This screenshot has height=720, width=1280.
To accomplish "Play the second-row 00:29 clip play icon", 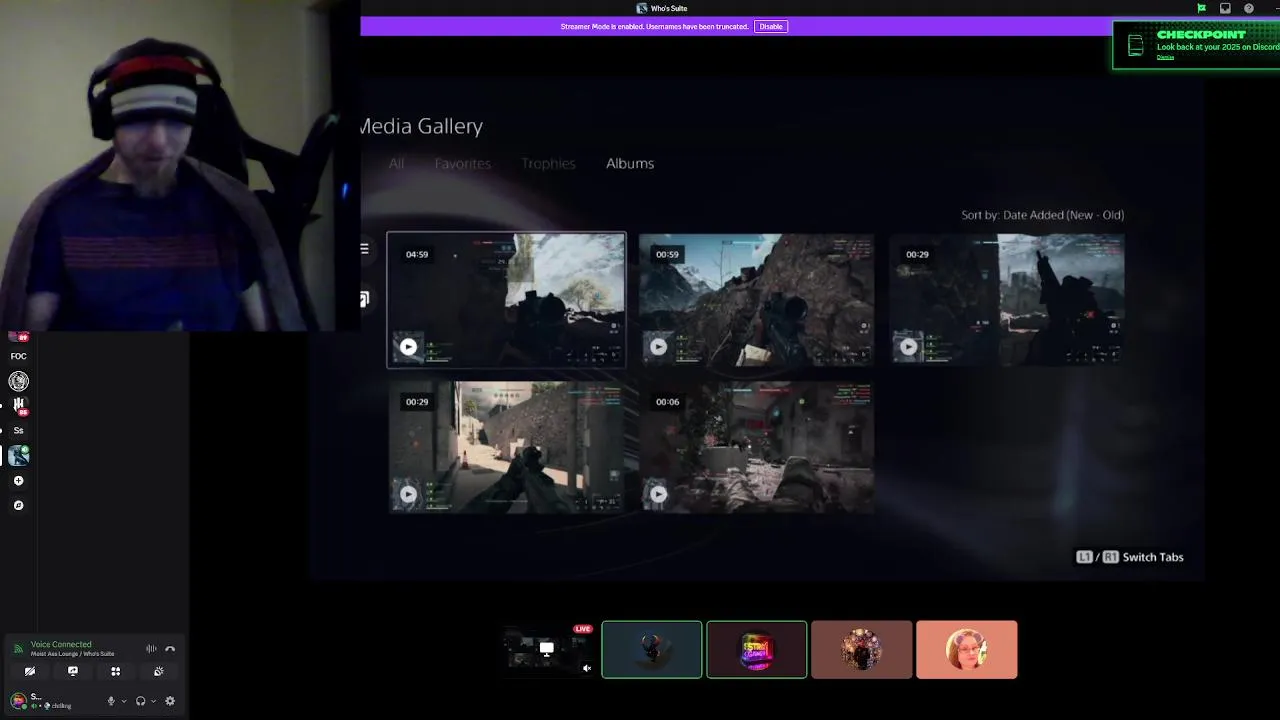I will 408,494.
